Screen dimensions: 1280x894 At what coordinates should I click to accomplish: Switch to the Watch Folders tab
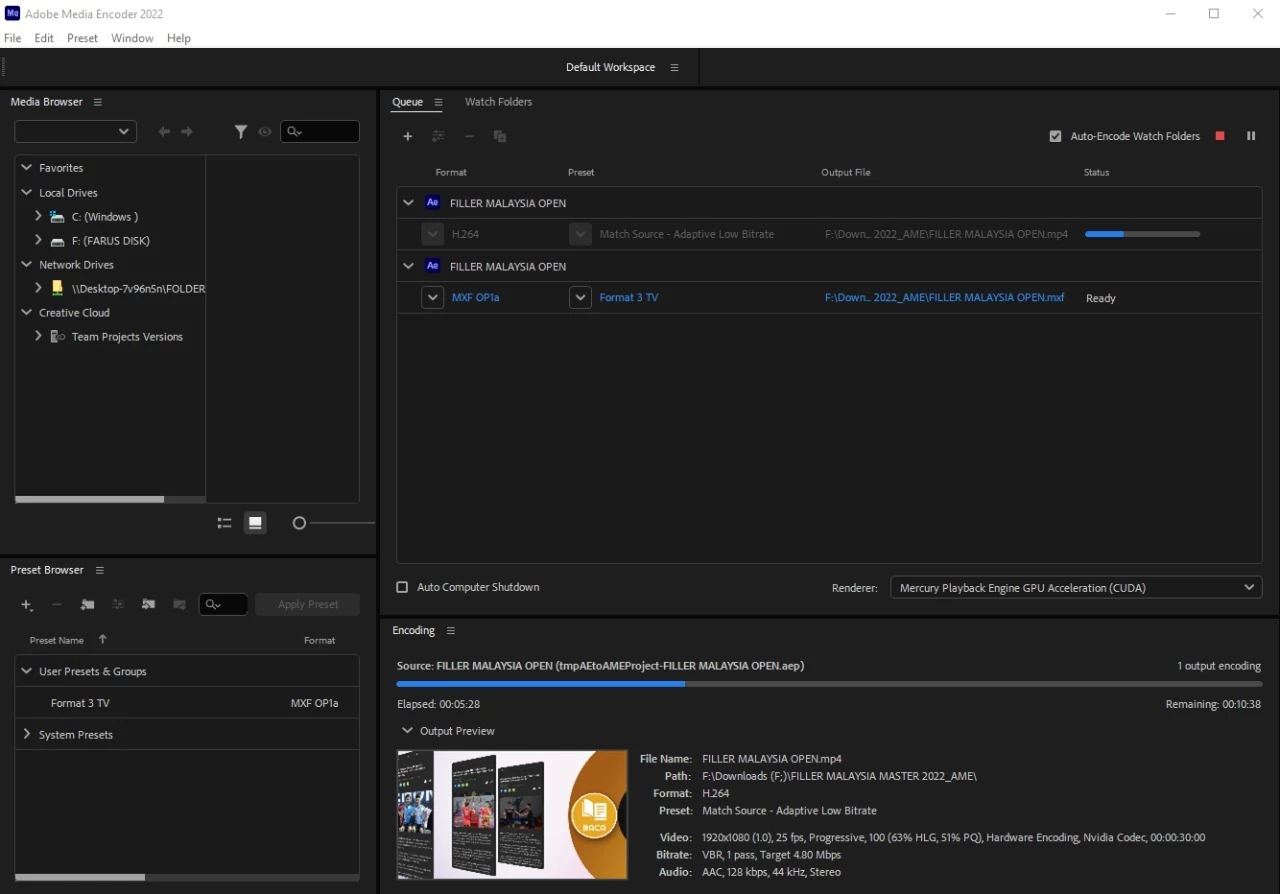498,102
